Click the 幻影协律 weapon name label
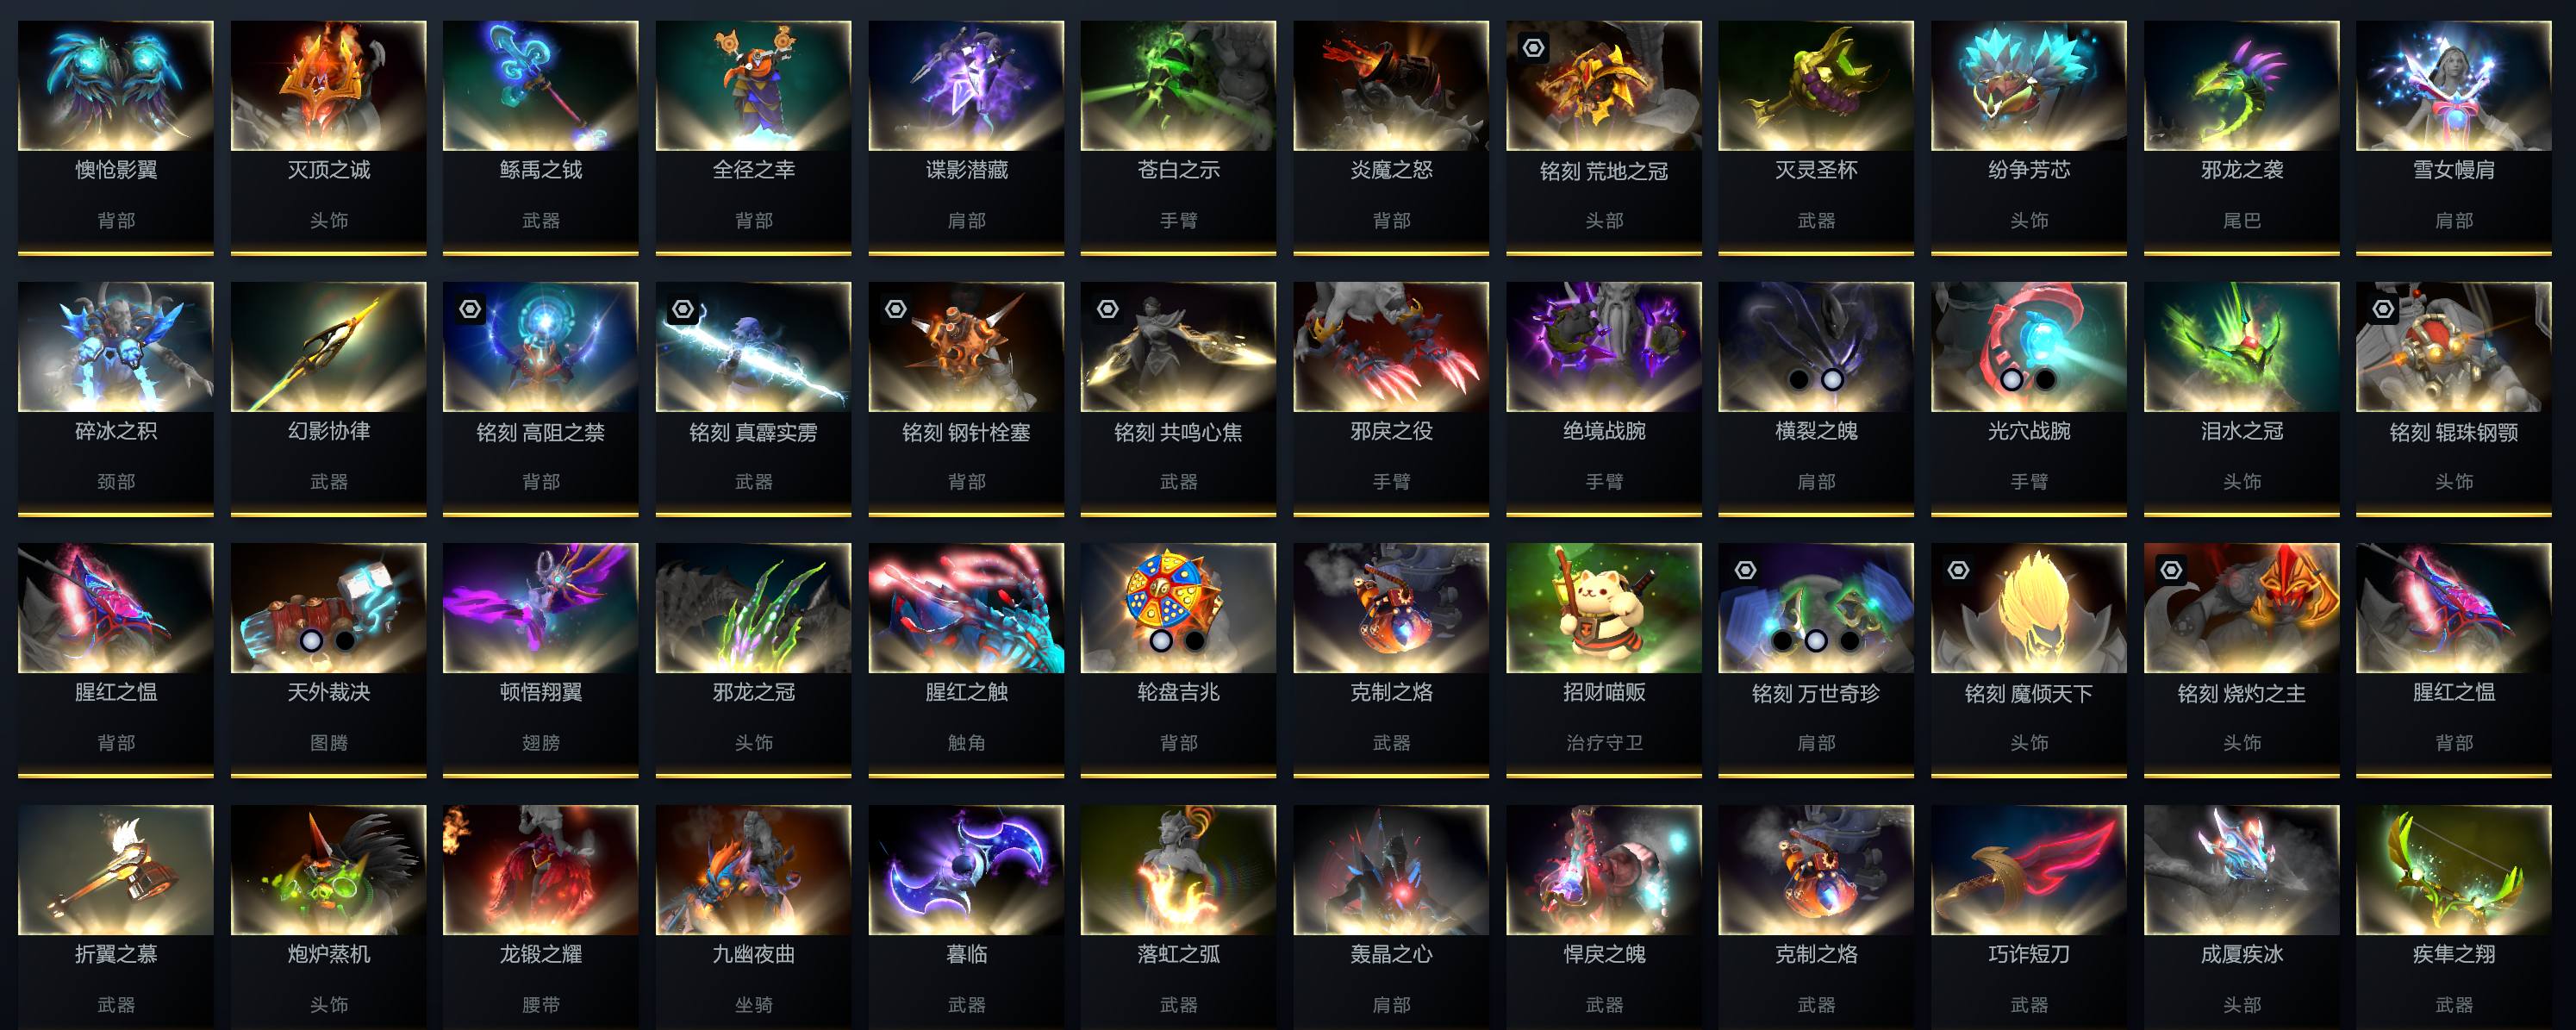 click(329, 431)
